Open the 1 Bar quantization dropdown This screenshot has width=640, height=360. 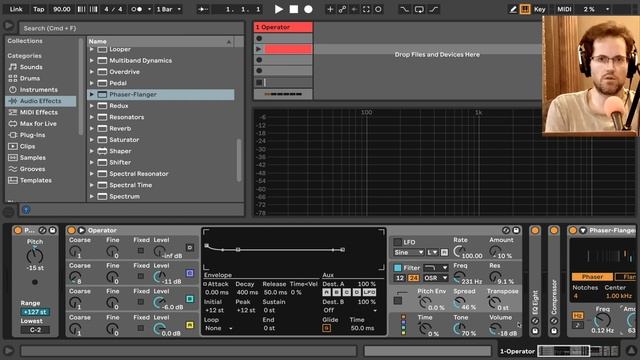point(169,9)
